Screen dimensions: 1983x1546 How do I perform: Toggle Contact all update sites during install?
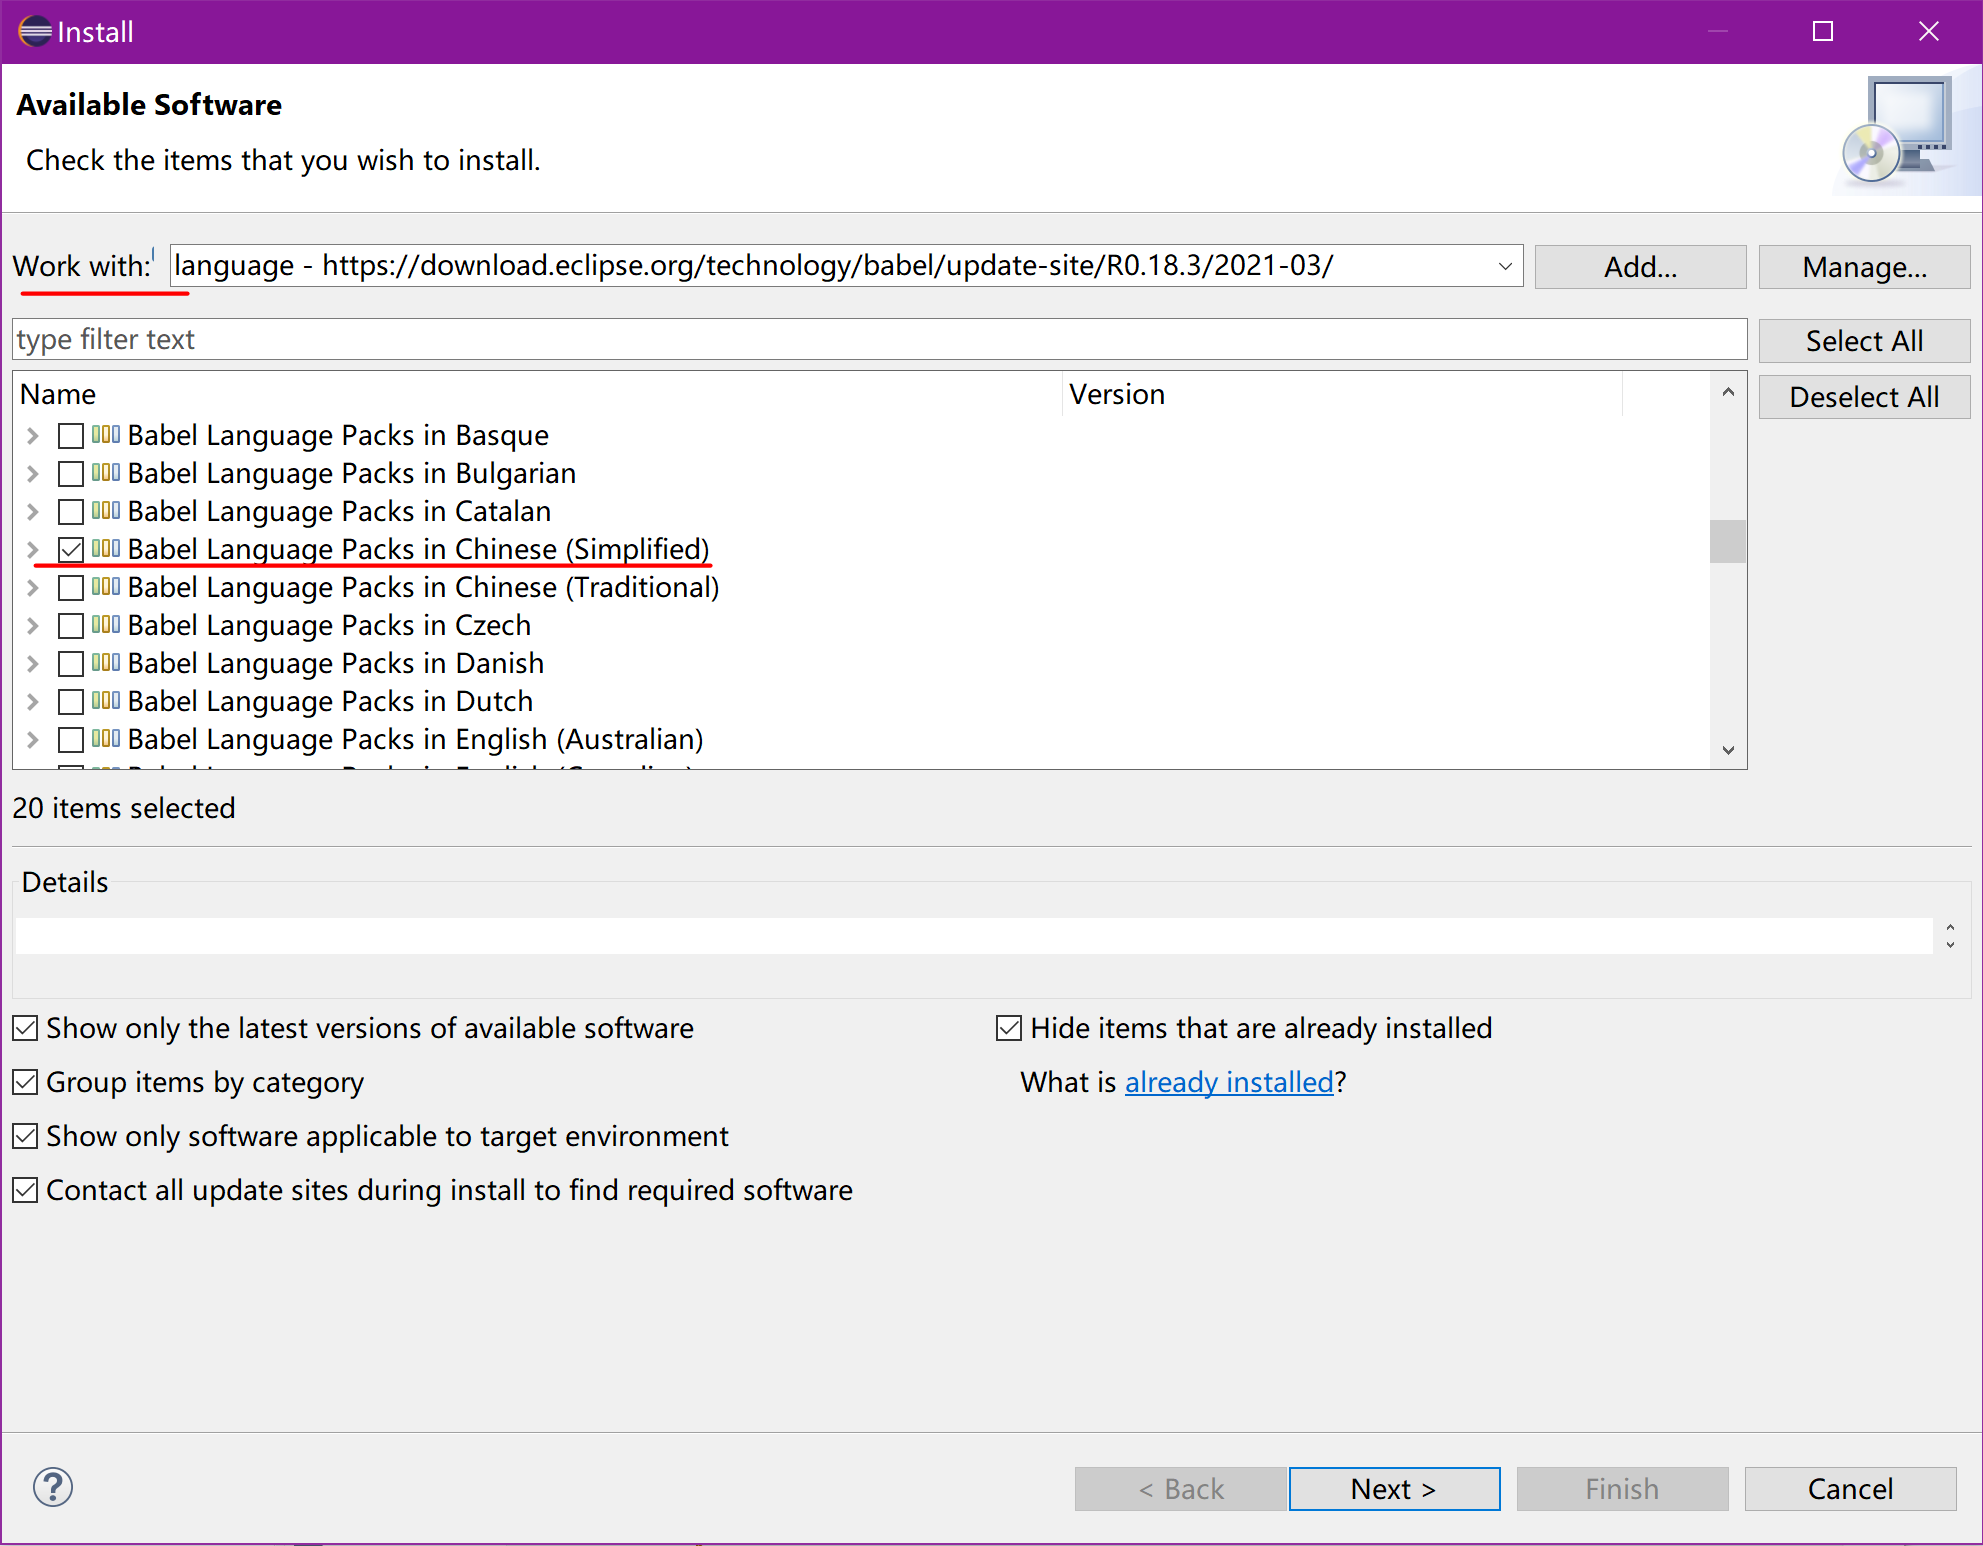coord(25,1190)
